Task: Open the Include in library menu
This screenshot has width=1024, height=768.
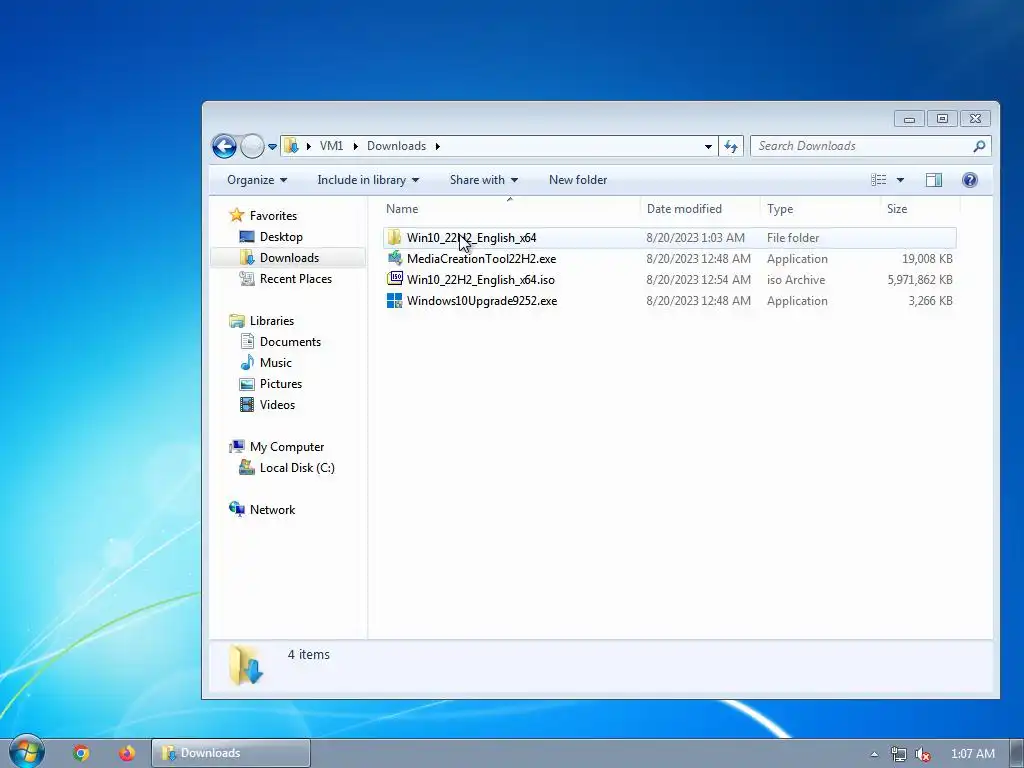Action: pos(368,180)
